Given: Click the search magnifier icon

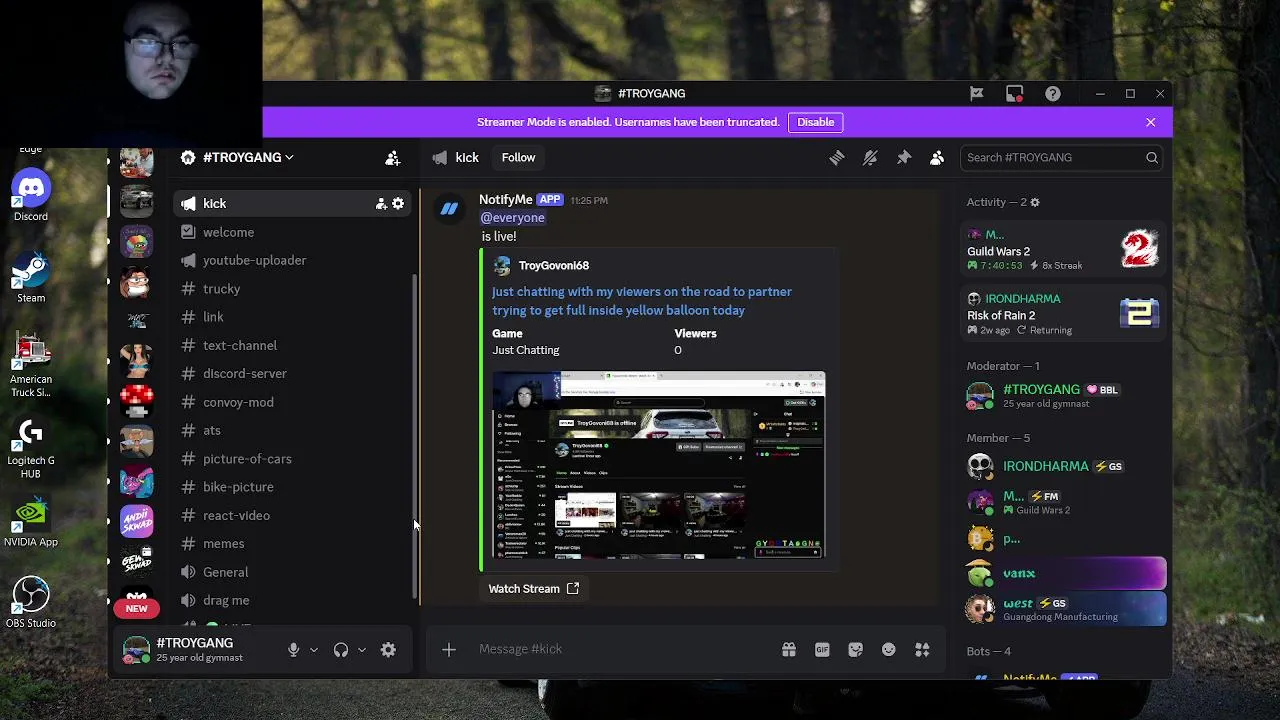Looking at the screenshot, I should click(x=1152, y=158).
